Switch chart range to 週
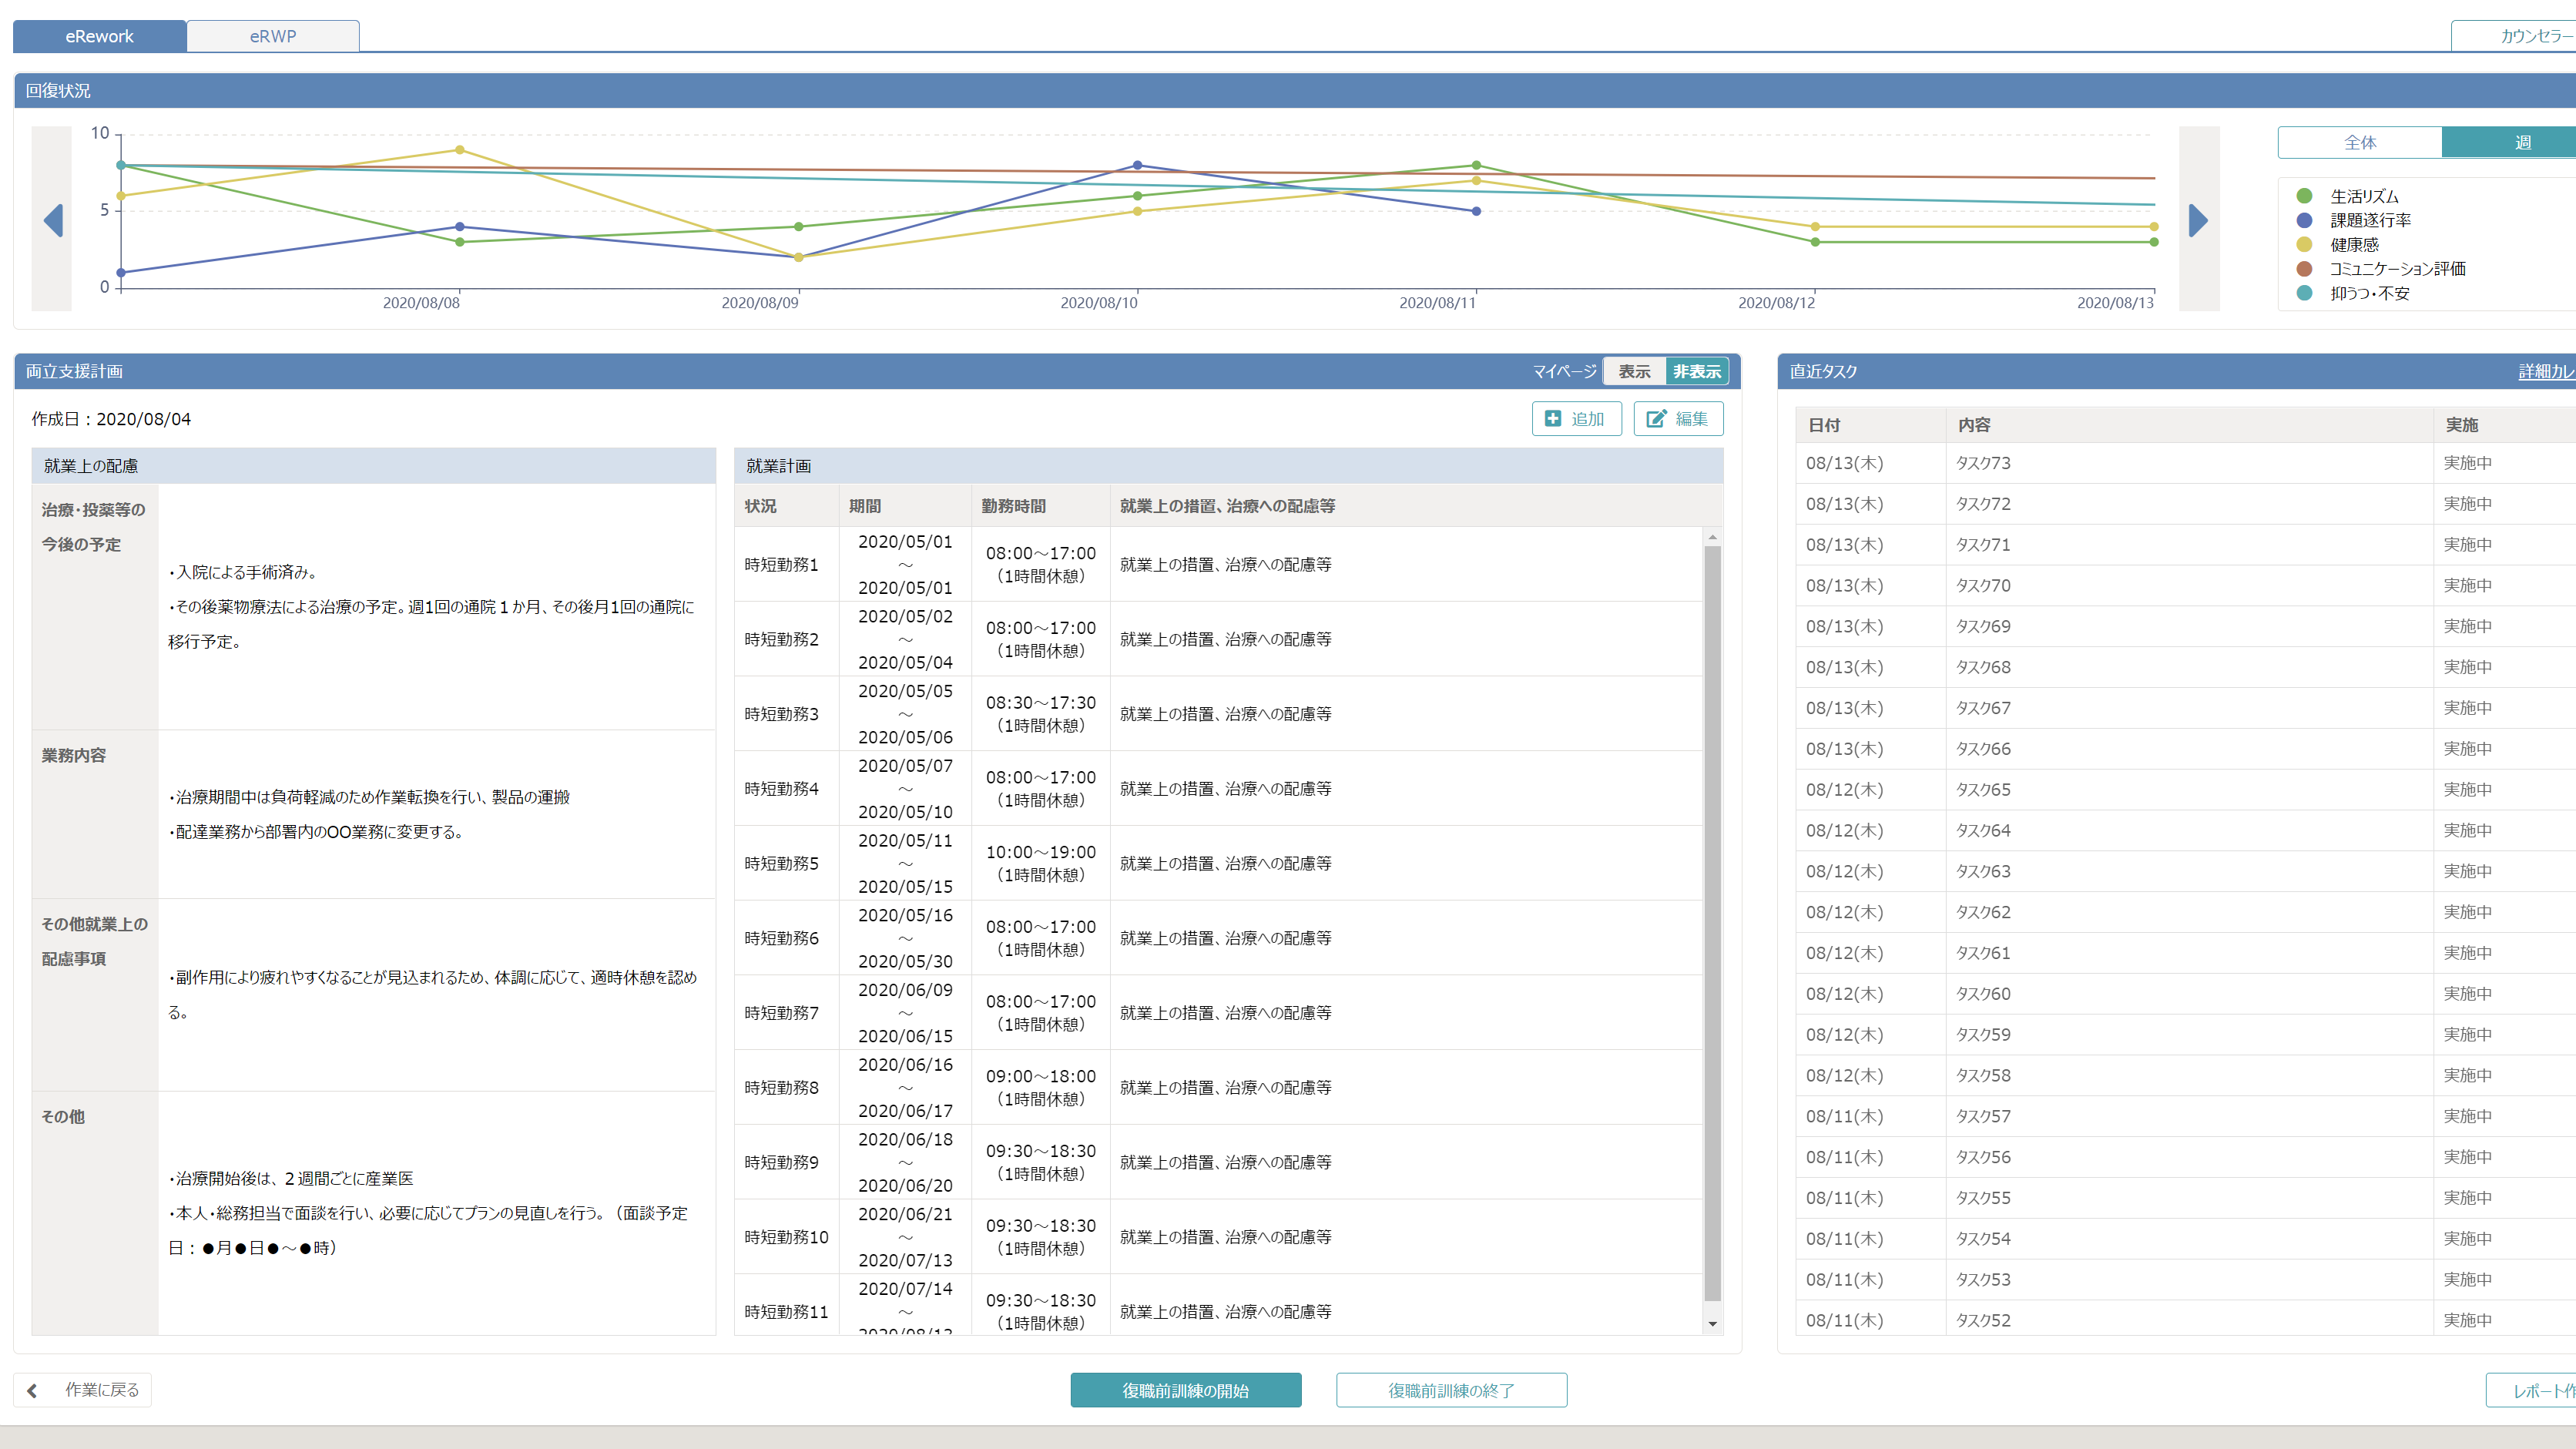 pyautogui.click(x=2510, y=142)
